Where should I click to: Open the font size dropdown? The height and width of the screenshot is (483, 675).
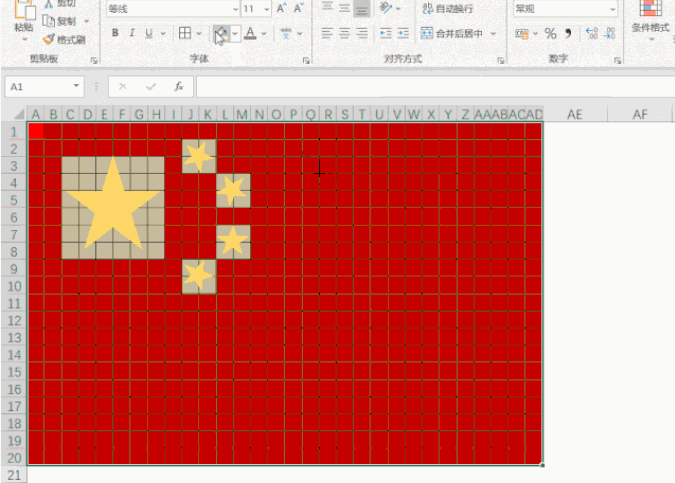click(266, 9)
